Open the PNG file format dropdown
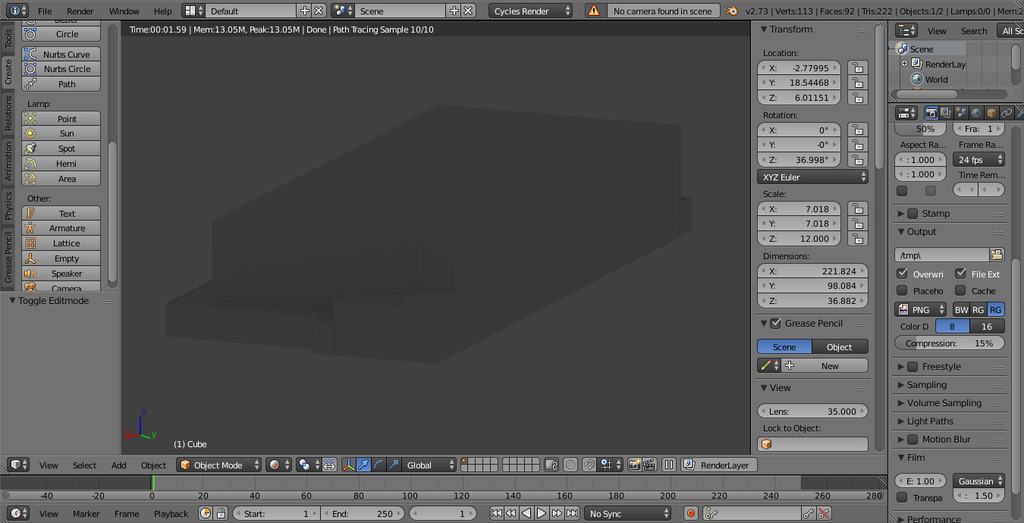 coord(922,309)
